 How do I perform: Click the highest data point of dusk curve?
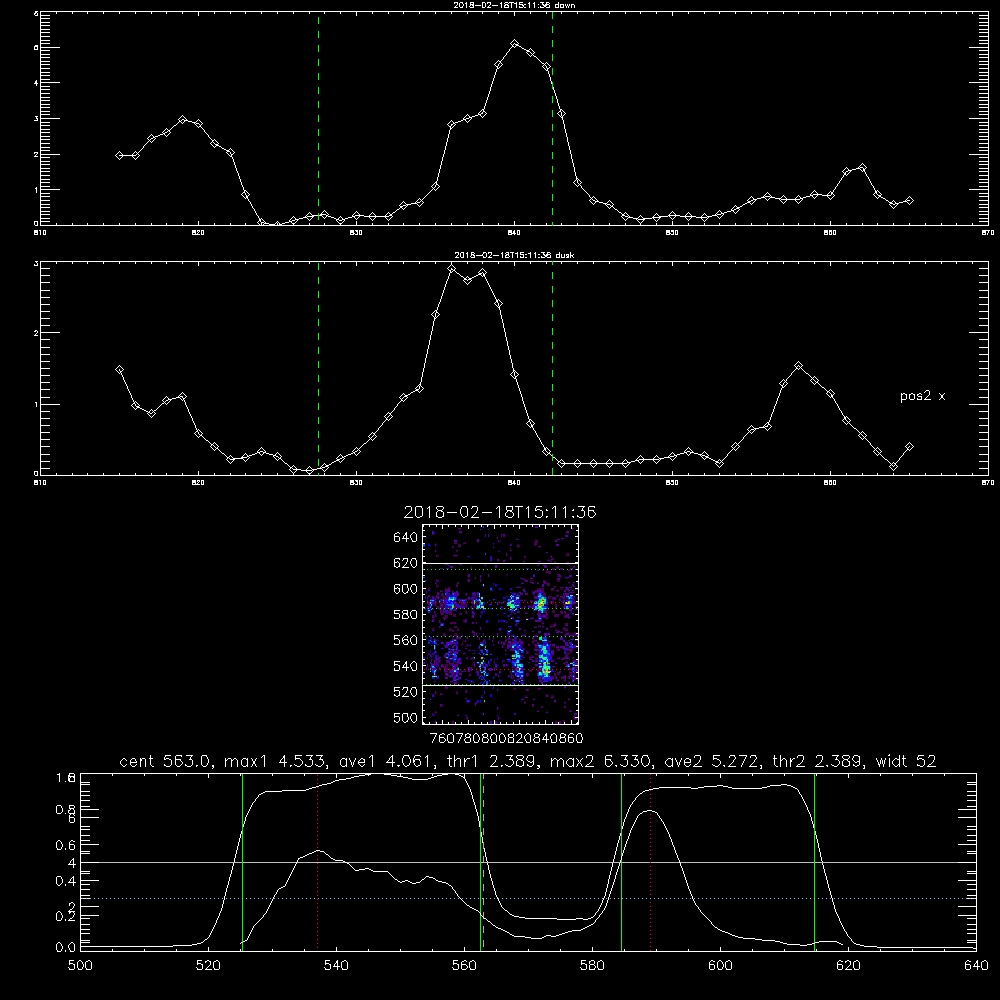[x=452, y=268]
